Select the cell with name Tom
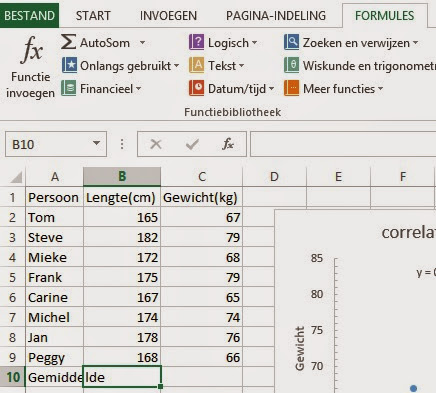Viewport: 436px width, 393px height. click(54, 217)
